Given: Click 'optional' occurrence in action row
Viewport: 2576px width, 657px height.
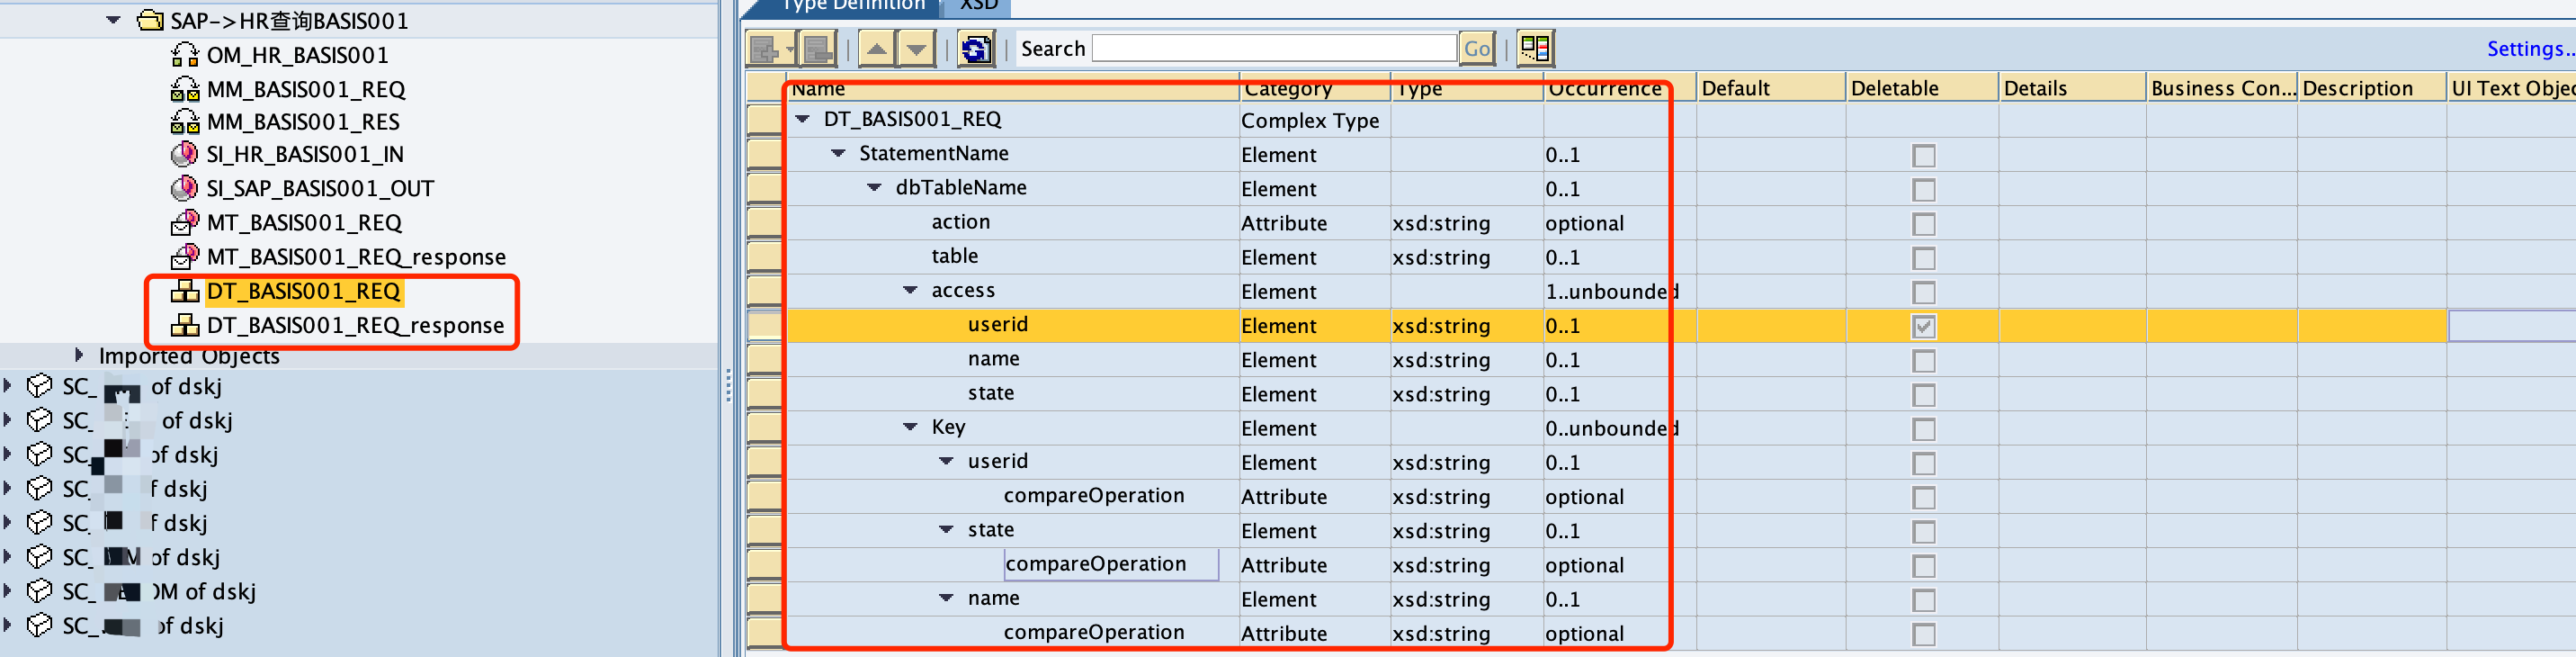Looking at the screenshot, I should [x=1584, y=223].
